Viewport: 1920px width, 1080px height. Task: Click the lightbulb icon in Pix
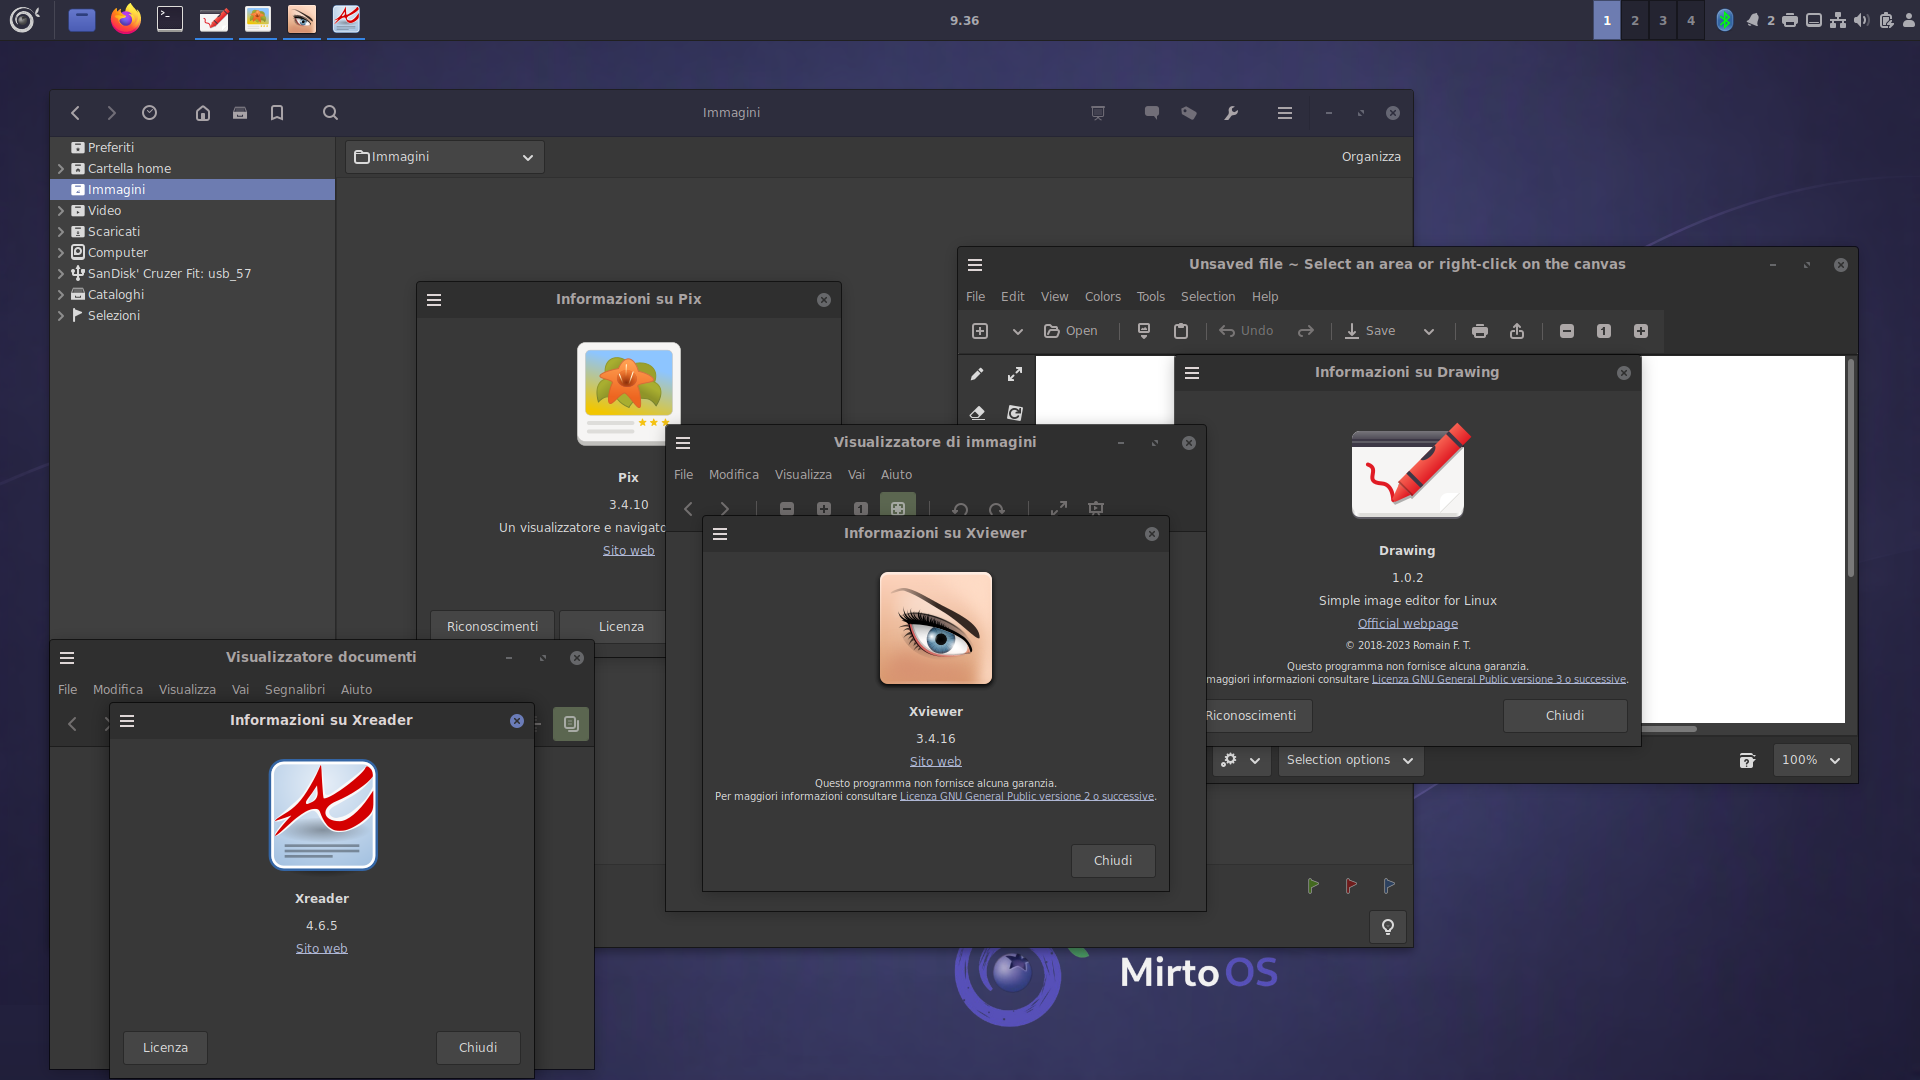(1388, 927)
